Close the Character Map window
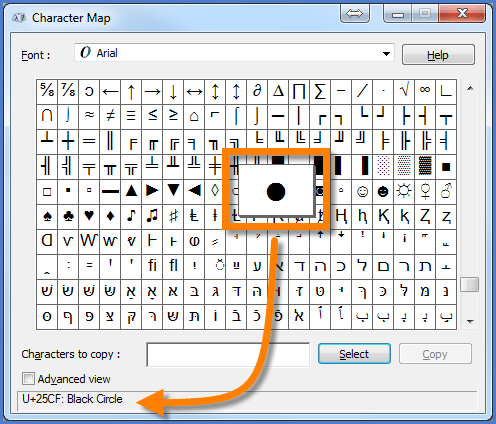Image resolution: width=496 pixels, height=424 pixels. 462,14
